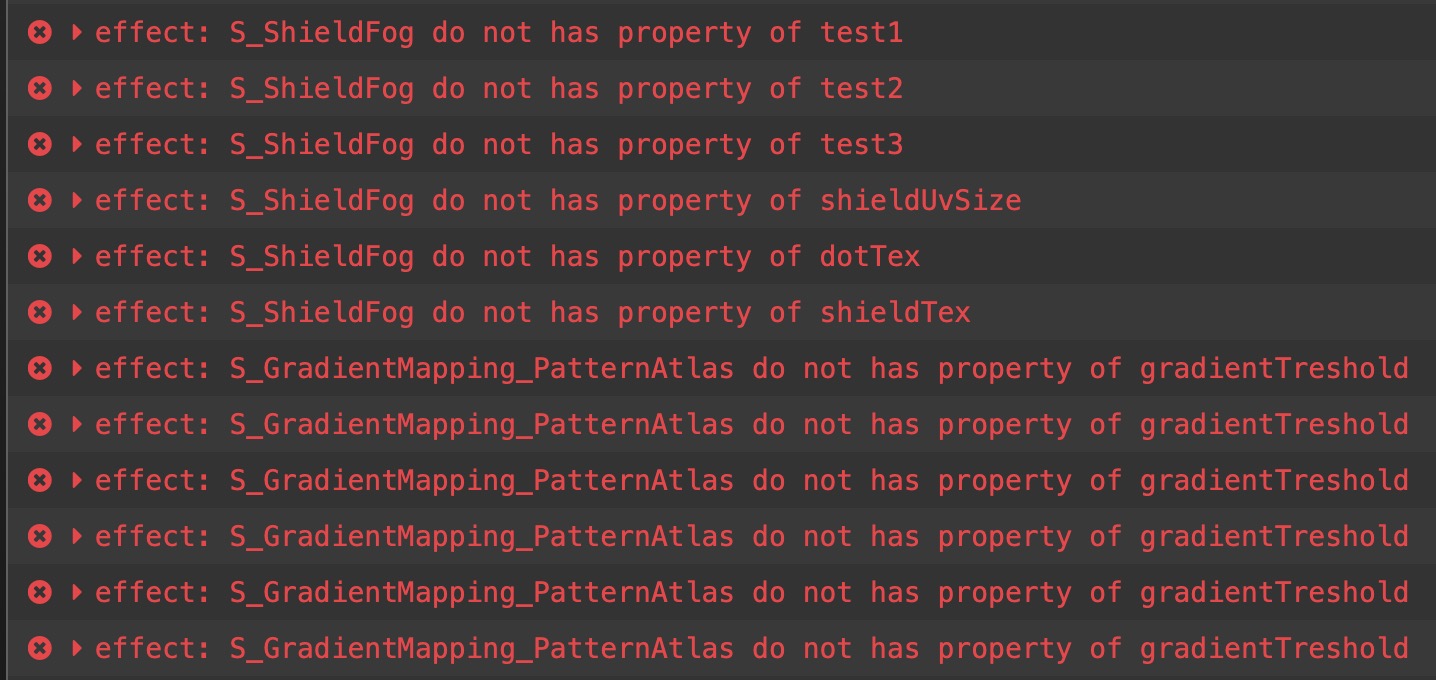This screenshot has height=680, width=1436.
Task: Click the error icon on the first gradientTreshold row
Action: 39,369
